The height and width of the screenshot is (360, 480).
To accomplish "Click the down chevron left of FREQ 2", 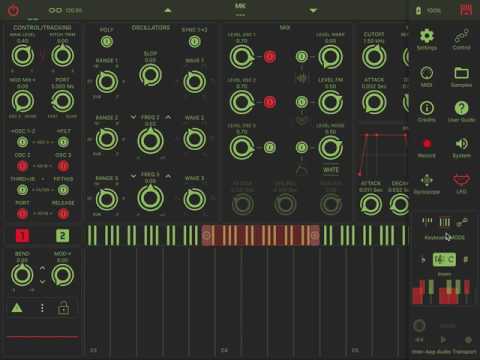I will pos(133,117).
